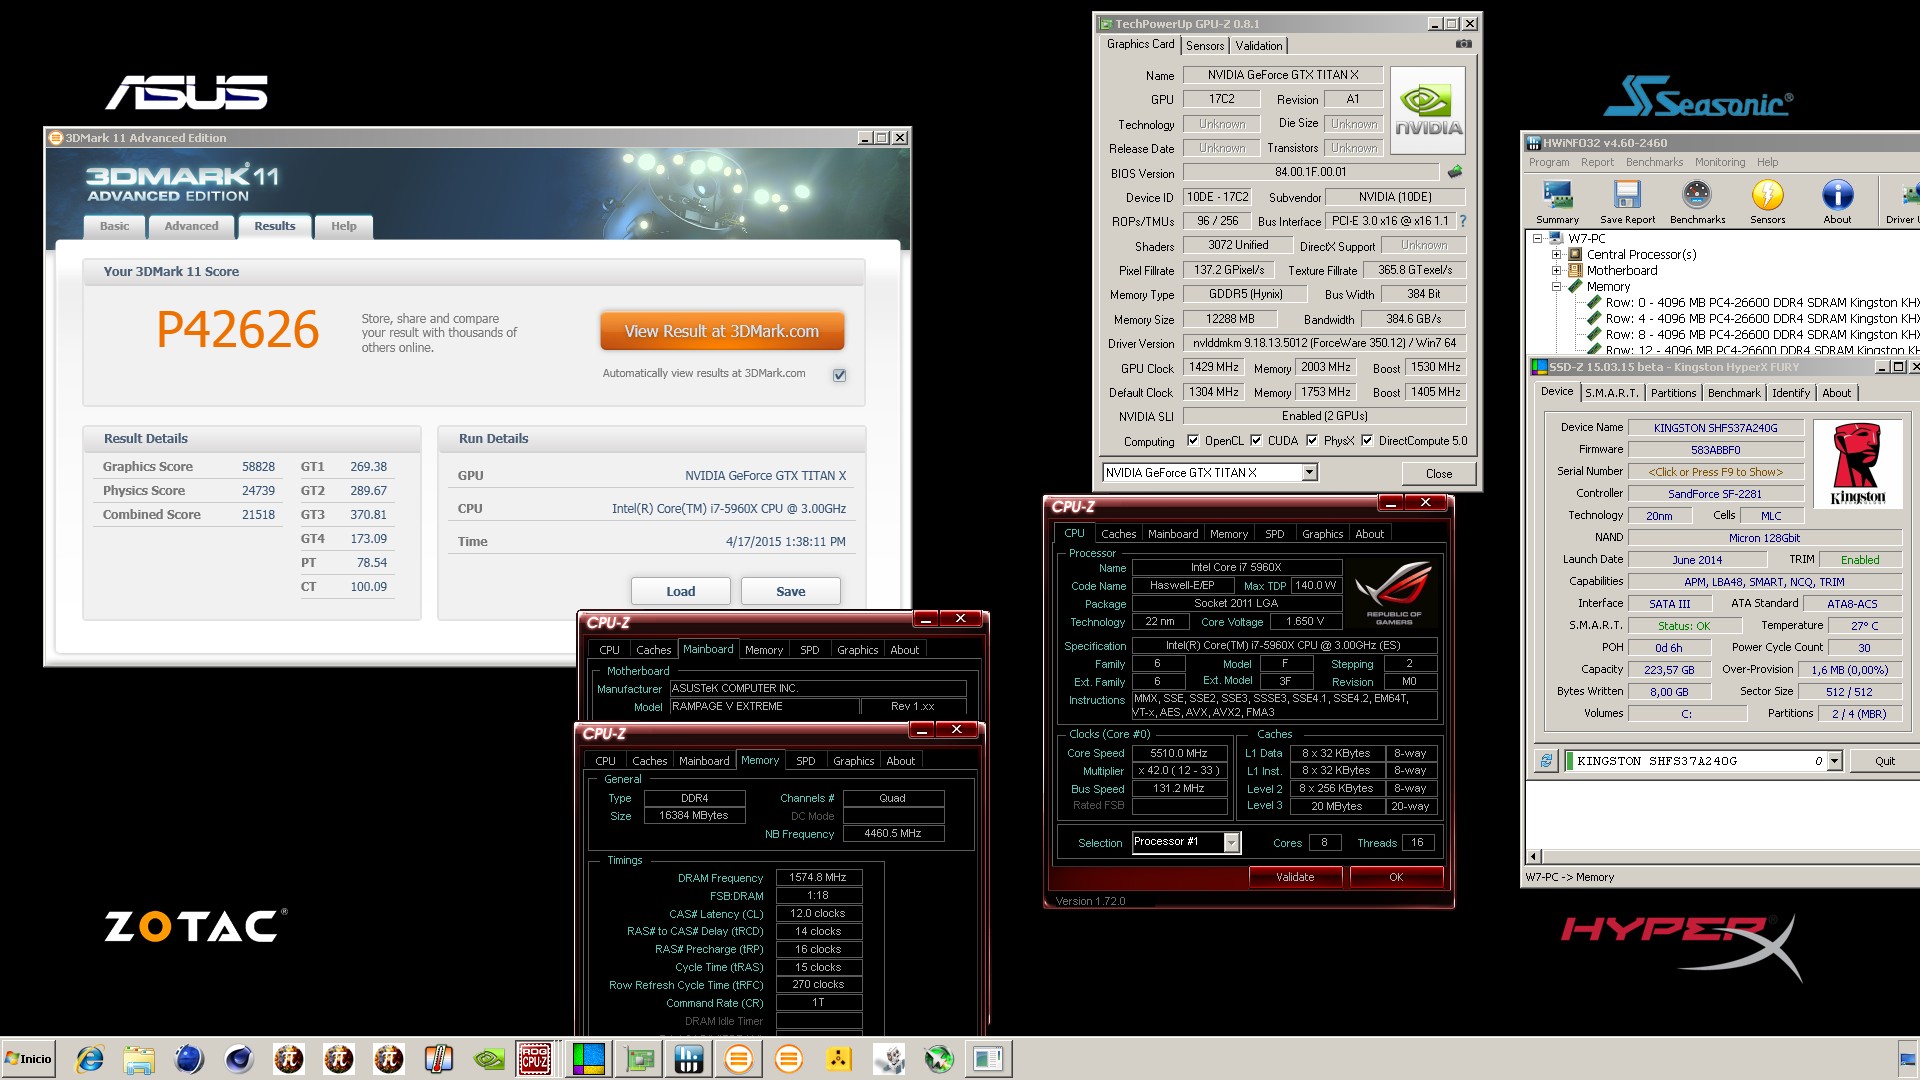Click the Cinema 4D sphere icon on taskbar
The width and height of the screenshot is (1920, 1080).
(x=239, y=1059)
